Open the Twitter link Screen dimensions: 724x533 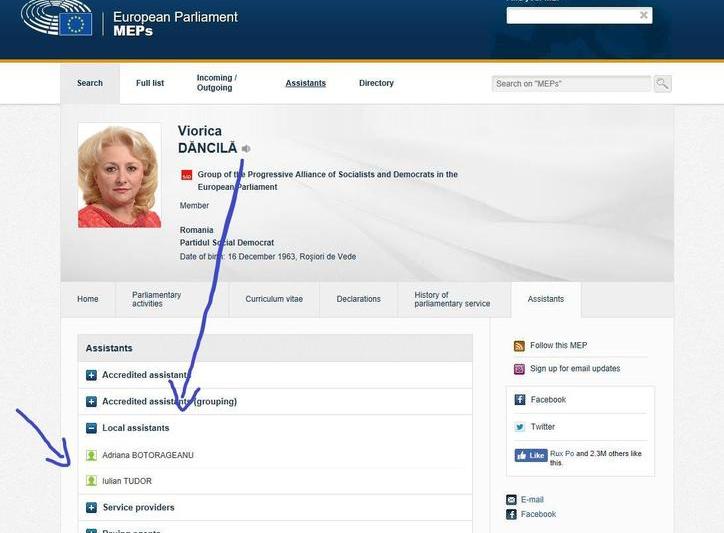(x=543, y=427)
